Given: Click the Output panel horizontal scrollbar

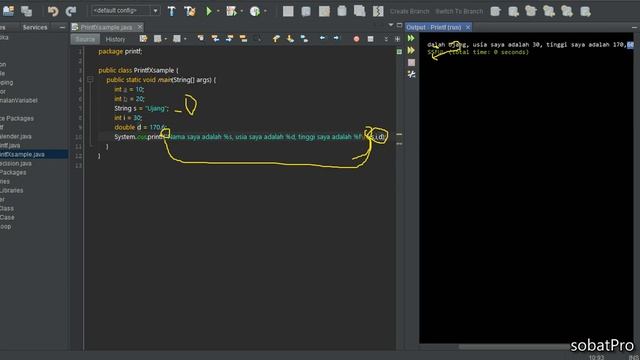Looking at the screenshot, I should (x=545, y=347).
